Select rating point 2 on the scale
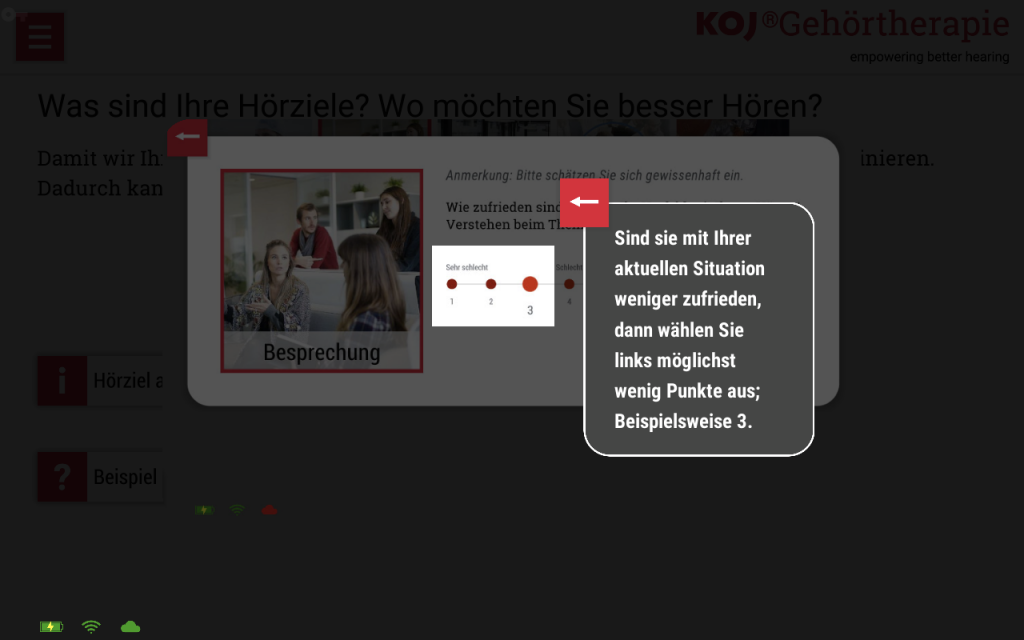Image resolution: width=1024 pixels, height=640 pixels. click(491, 284)
